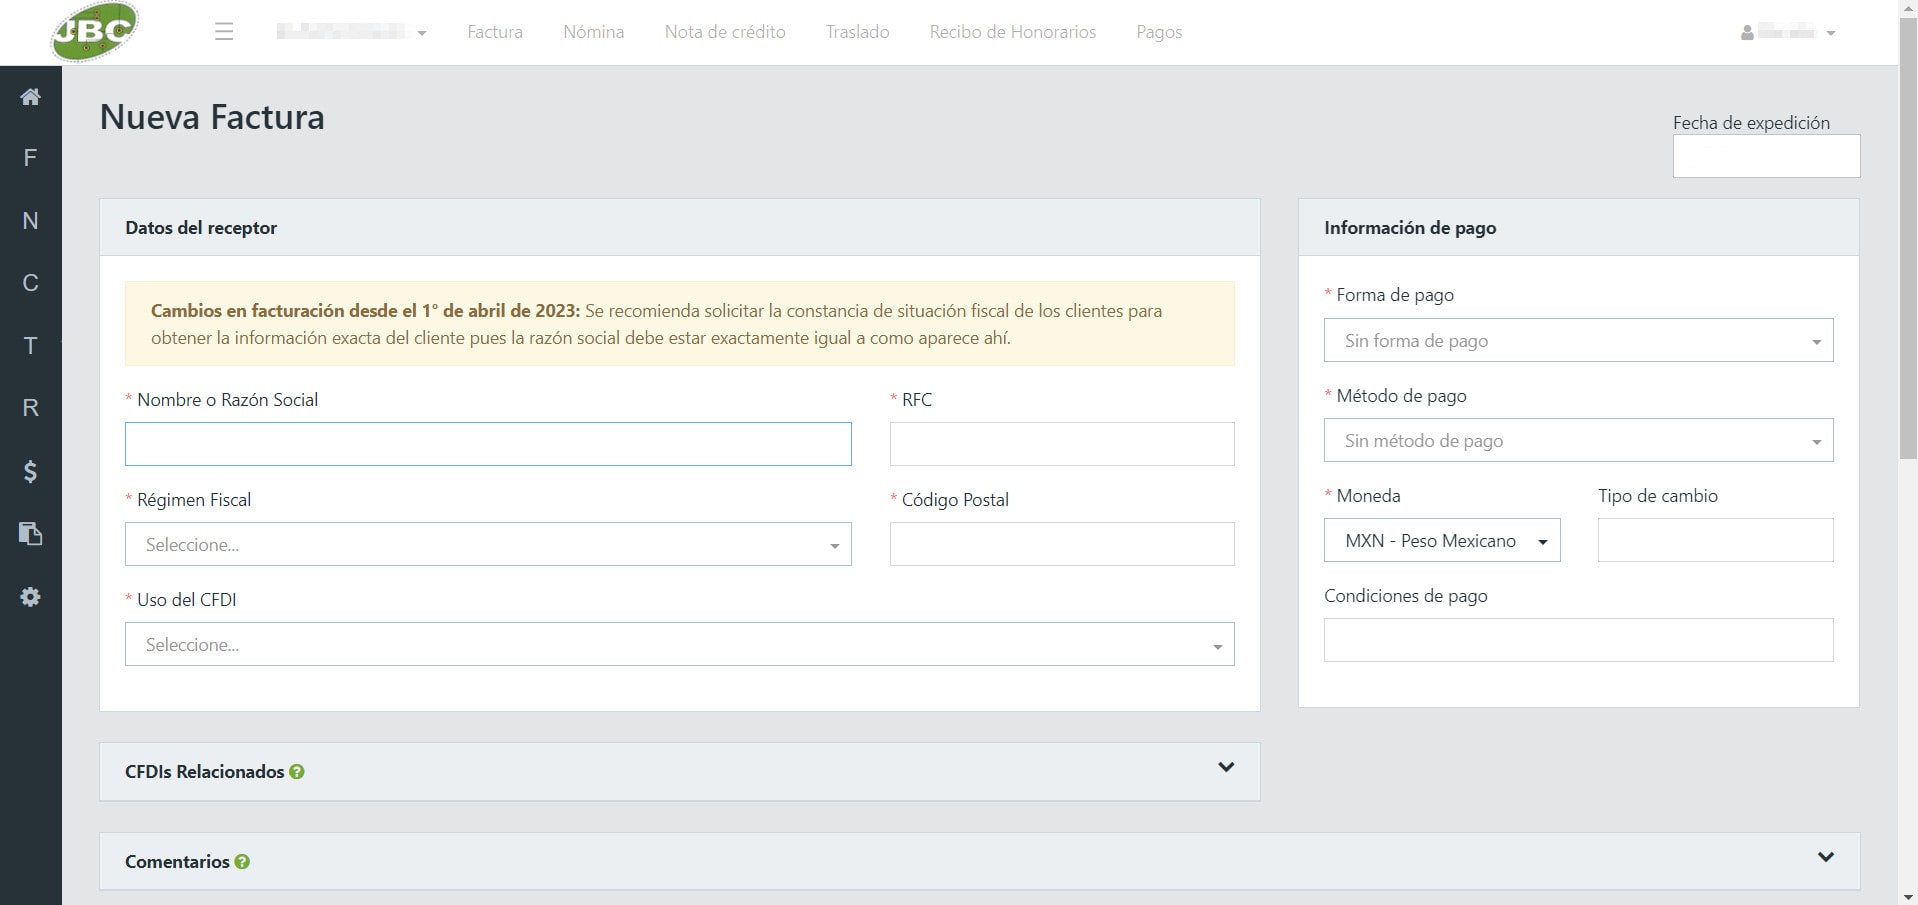Open the company selector dropdown
Screen dimensions: 1918x905
[351, 32]
